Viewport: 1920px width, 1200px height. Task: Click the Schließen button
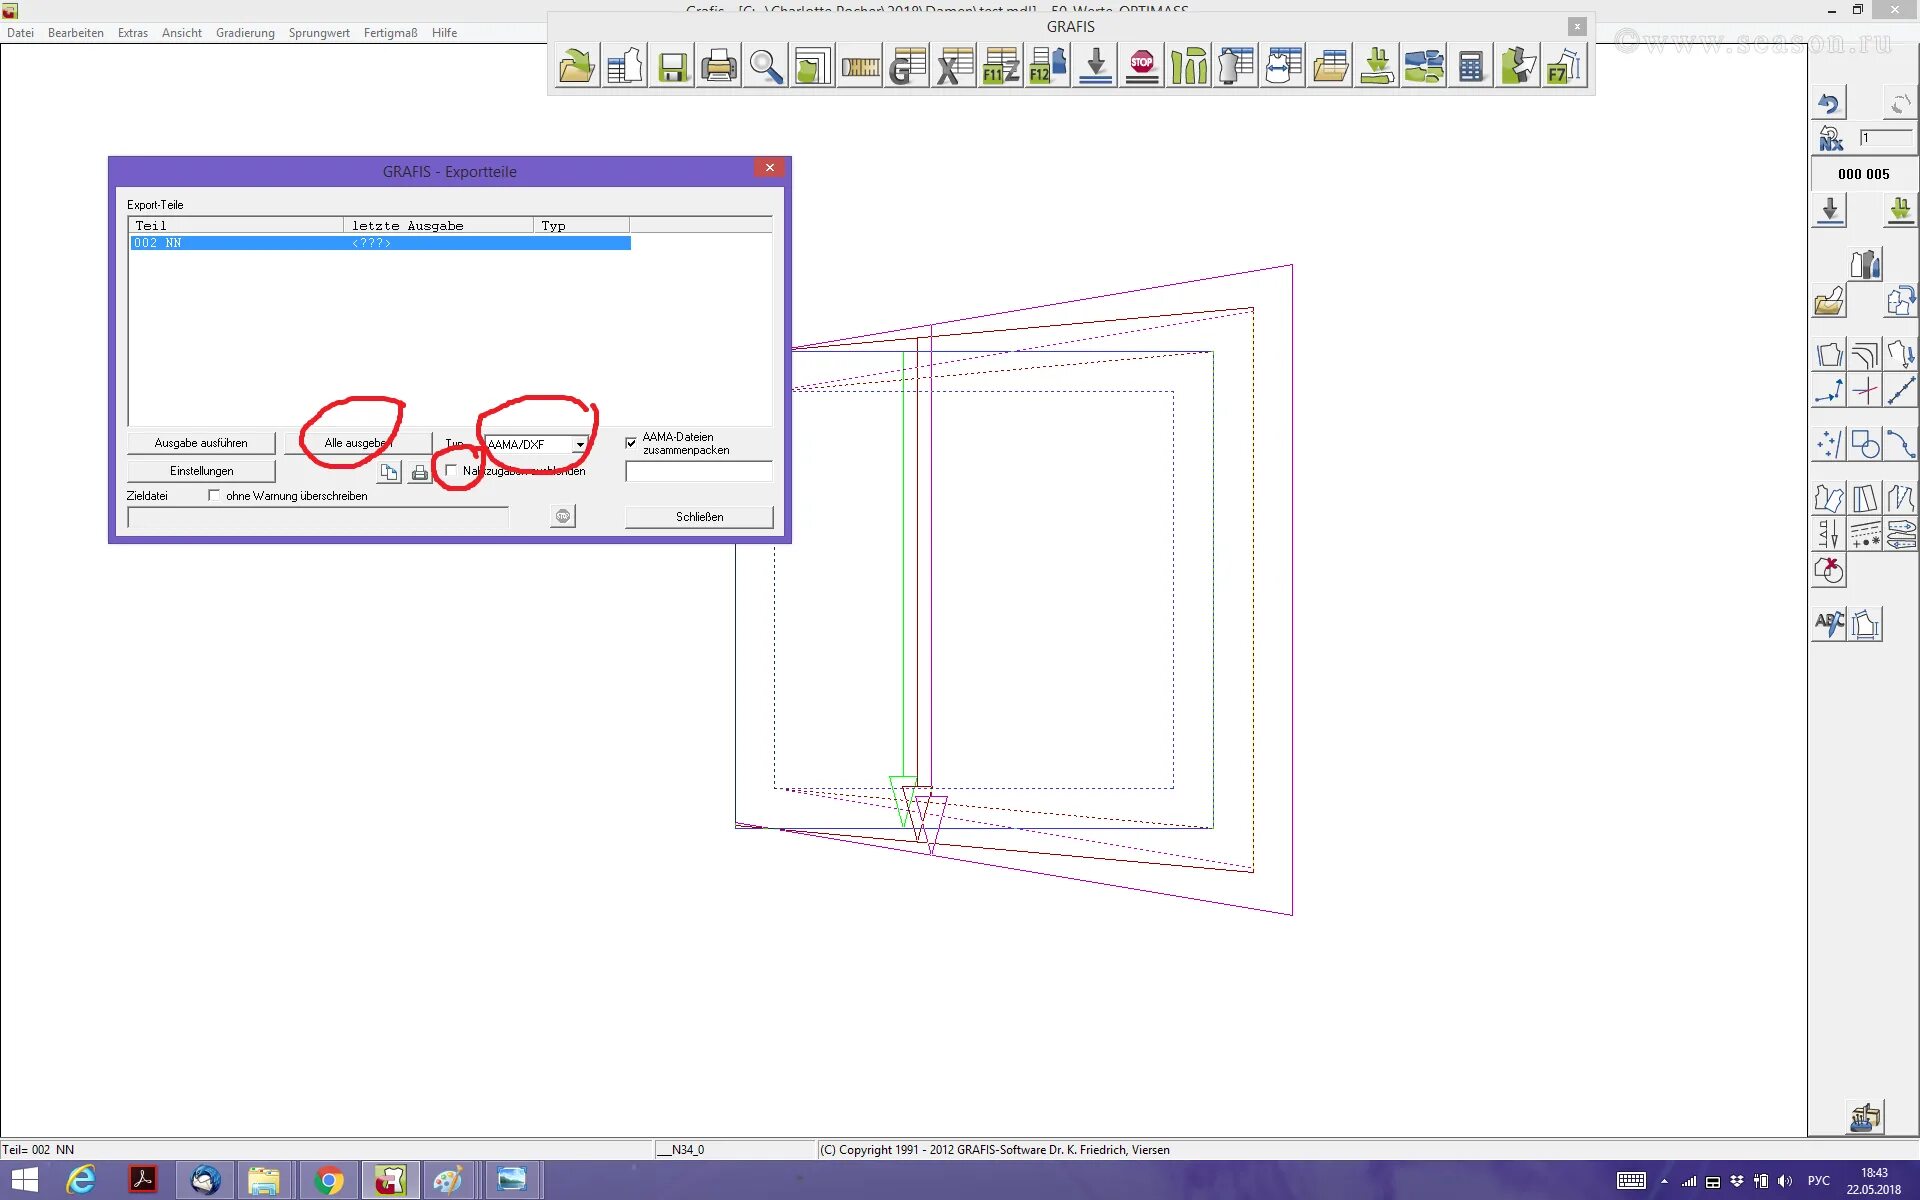click(699, 517)
